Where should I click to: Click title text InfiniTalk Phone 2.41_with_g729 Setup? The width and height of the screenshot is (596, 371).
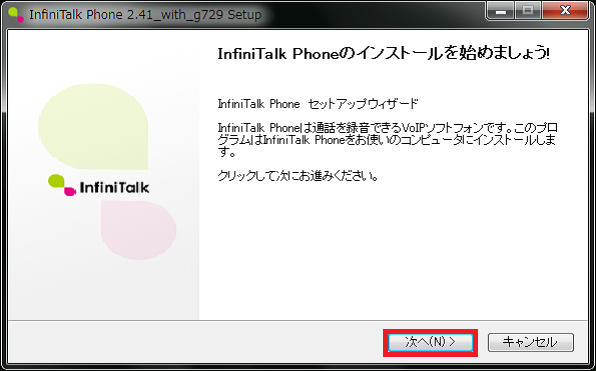tap(145, 15)
